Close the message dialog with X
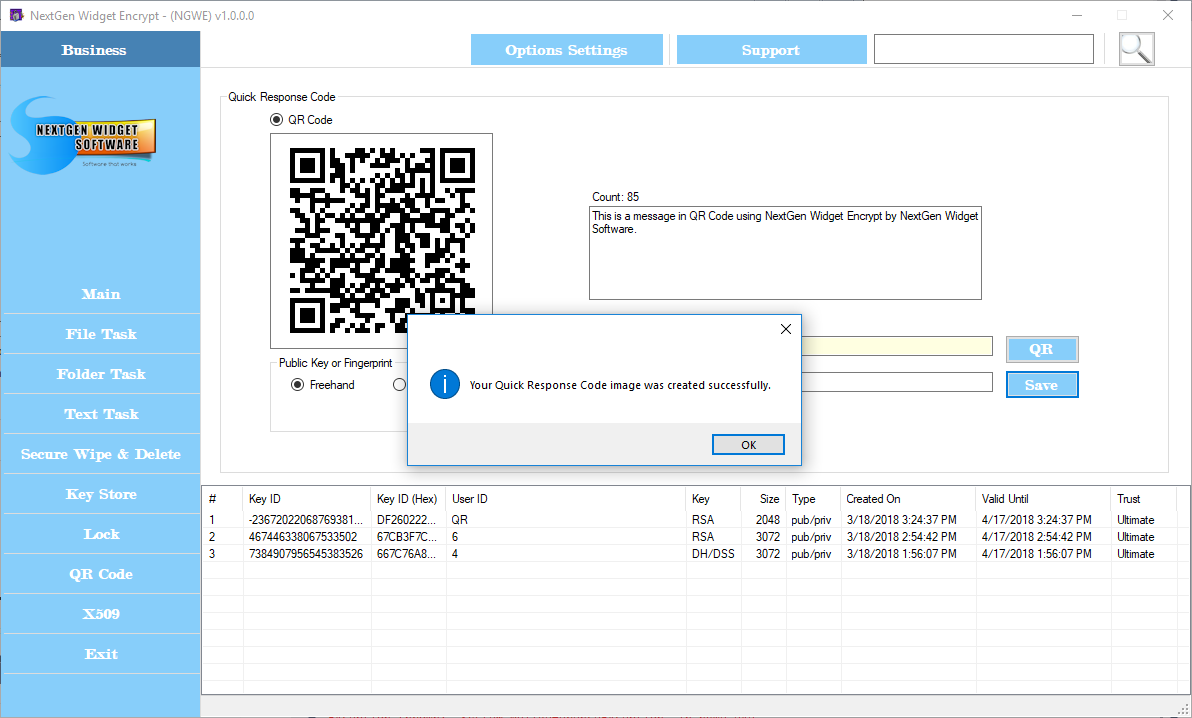The image size is (1192, 718). click(x=785, y=329)
